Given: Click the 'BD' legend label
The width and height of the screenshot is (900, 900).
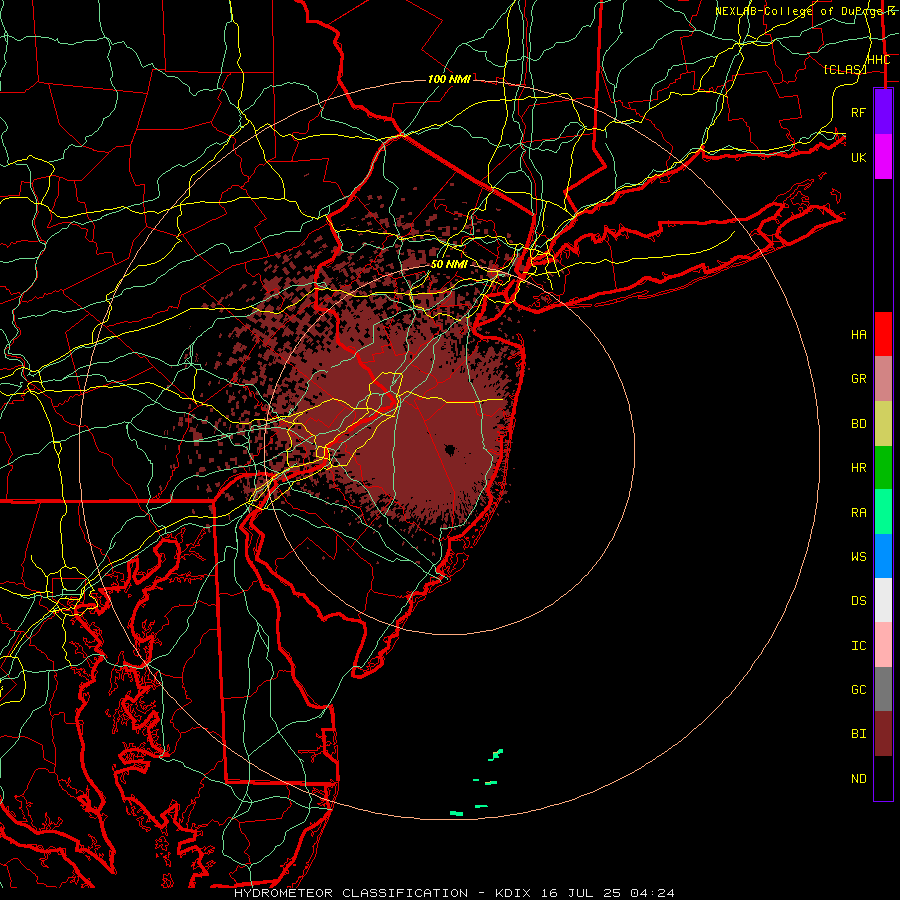Looking at the screenshot, I should 859,424.
